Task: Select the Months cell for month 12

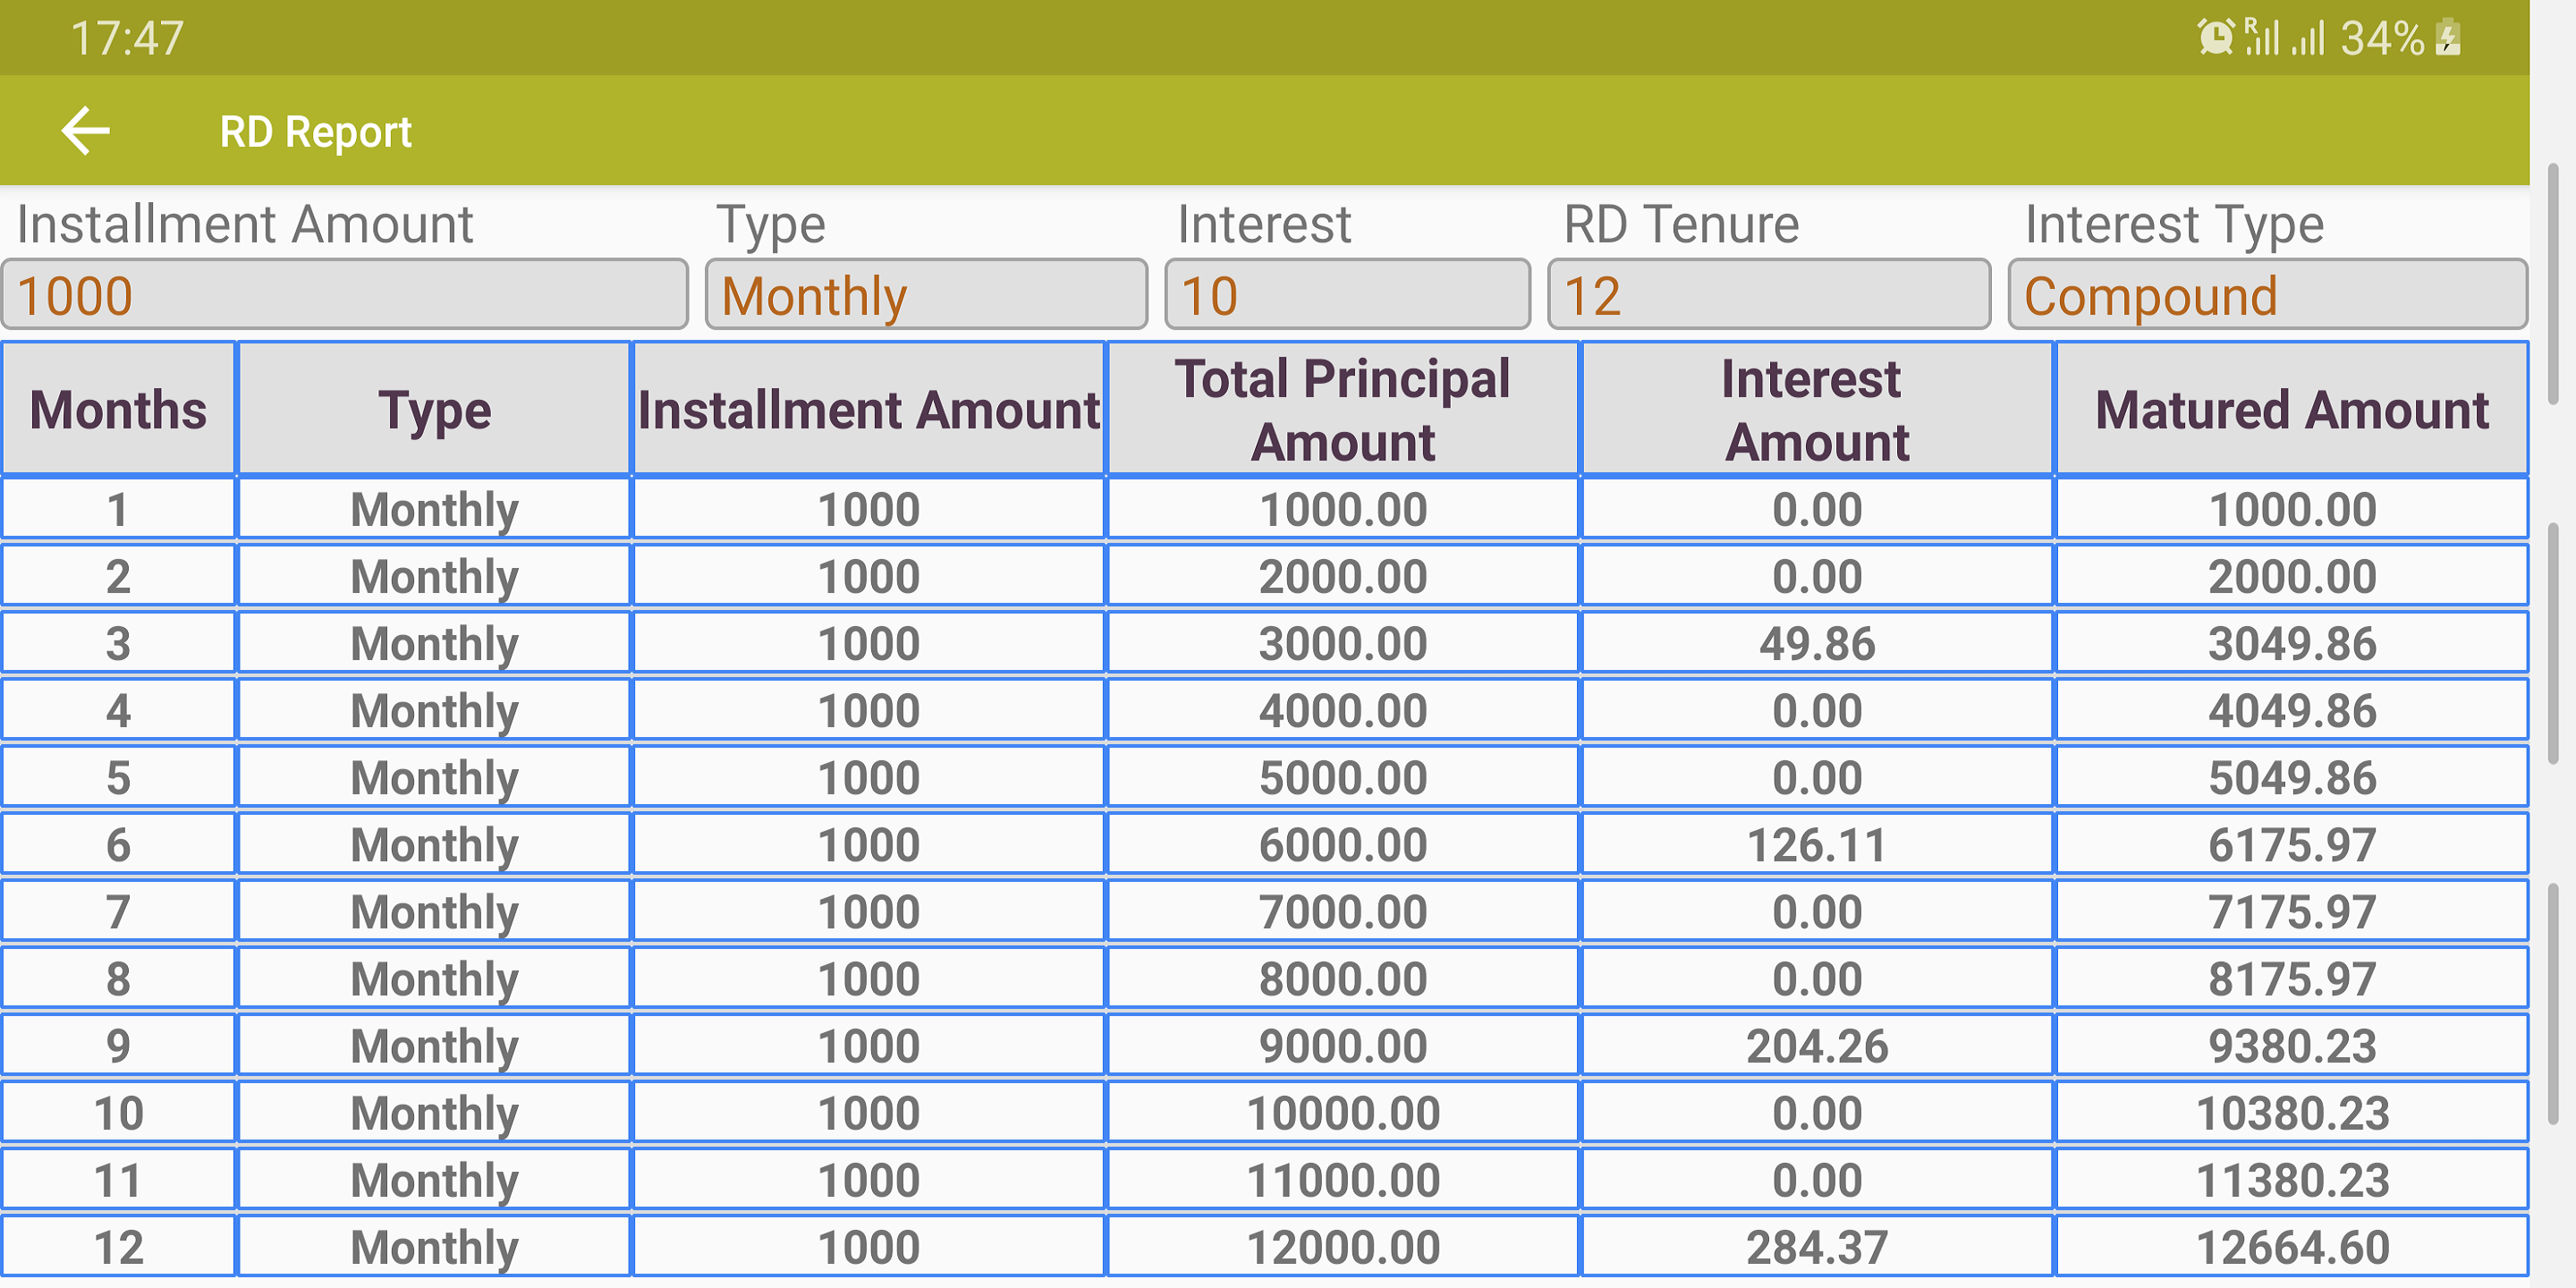Action: [x=119, y=1247]
